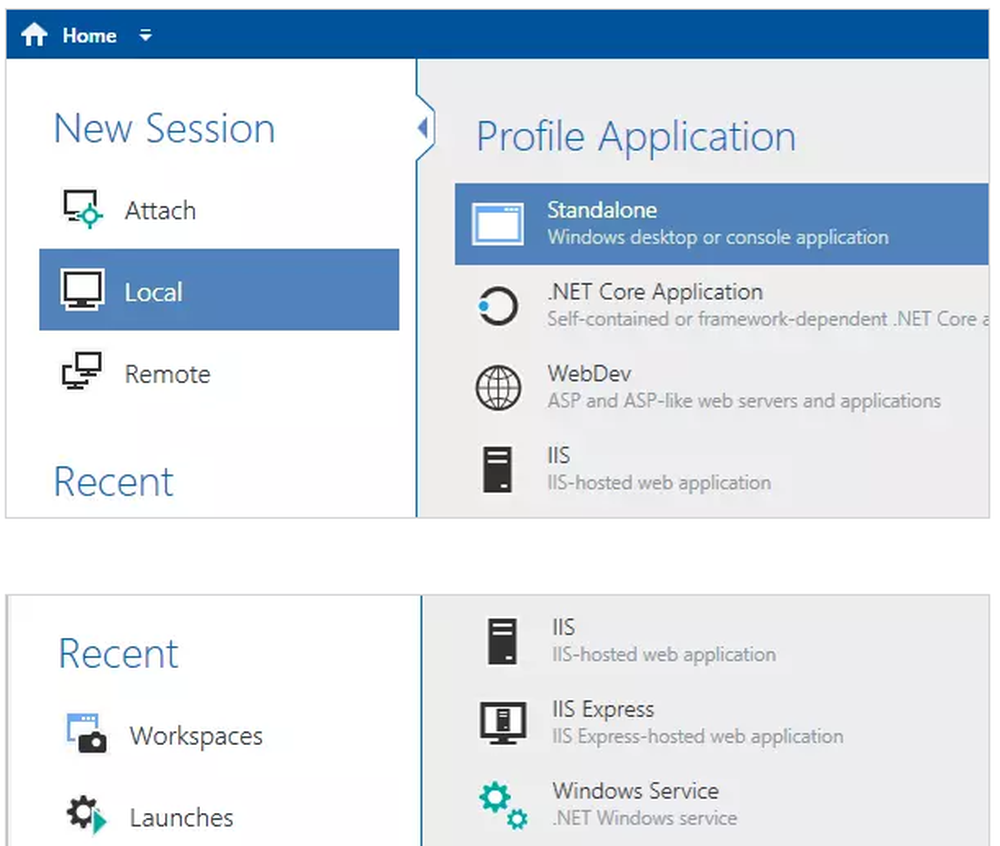Click the Attach crosshair monitor icon
Viewport: 1000px width, 846px height.
click(x=82, y=208)
